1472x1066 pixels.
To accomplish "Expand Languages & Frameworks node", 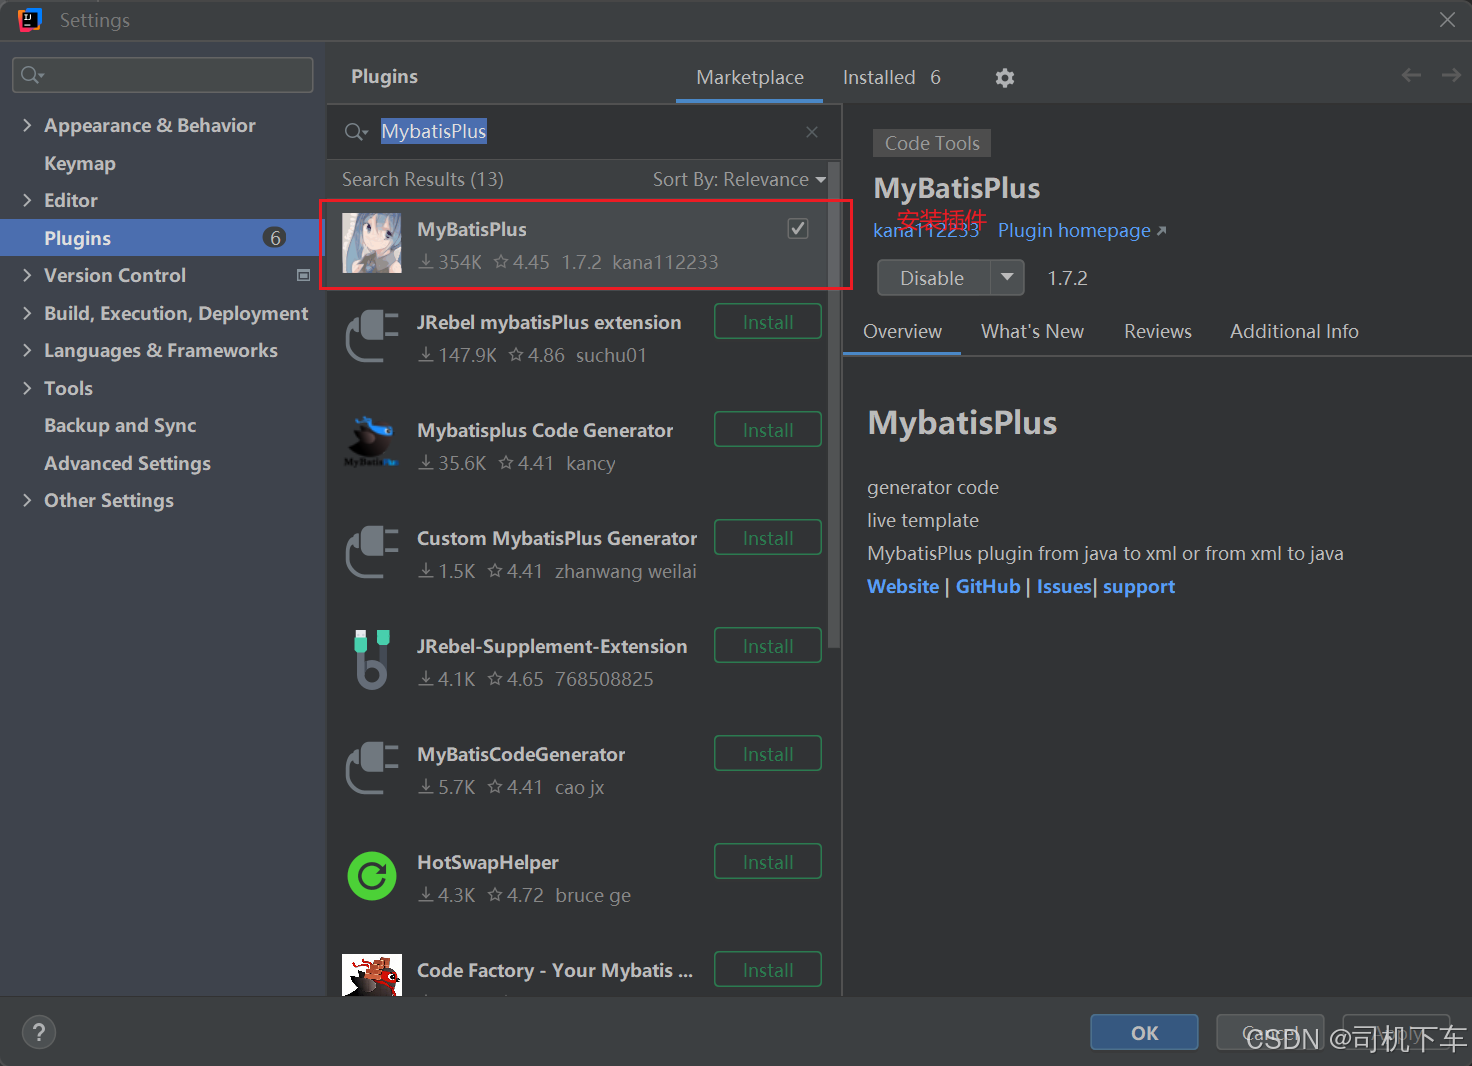I will pyautogui.click(x=27, y=350).
